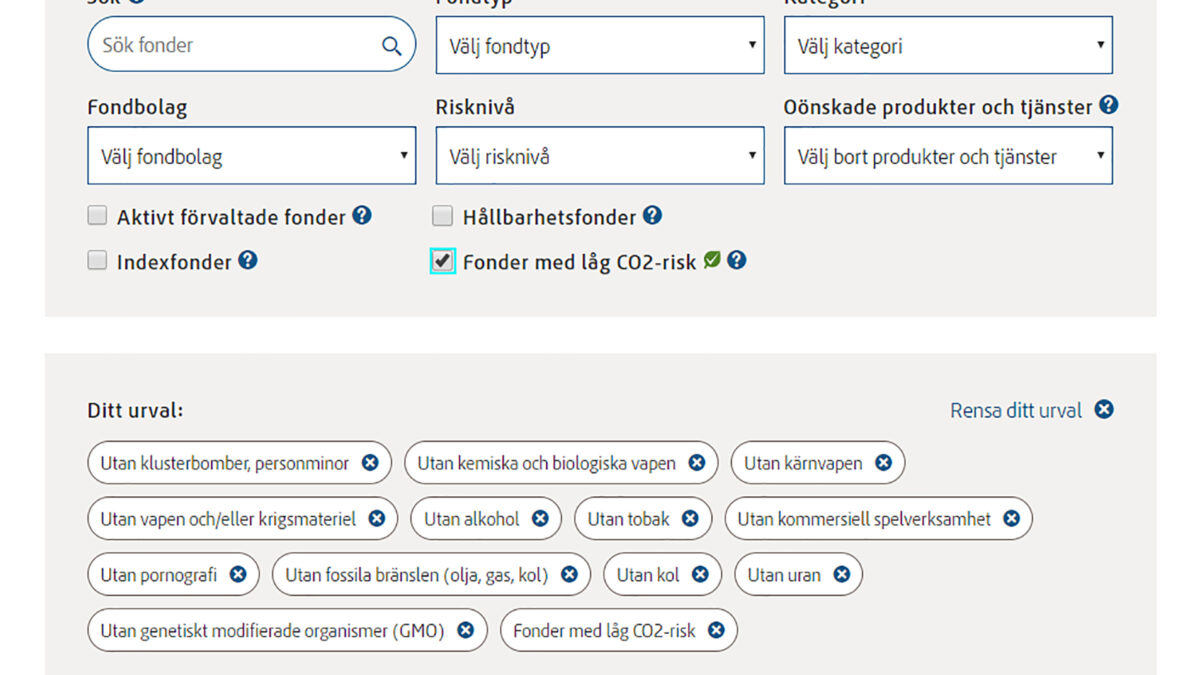Remove the Utan pornografi filter
Screen dimensions: 1200x675
pyautogui.click(x=238, y=575)
